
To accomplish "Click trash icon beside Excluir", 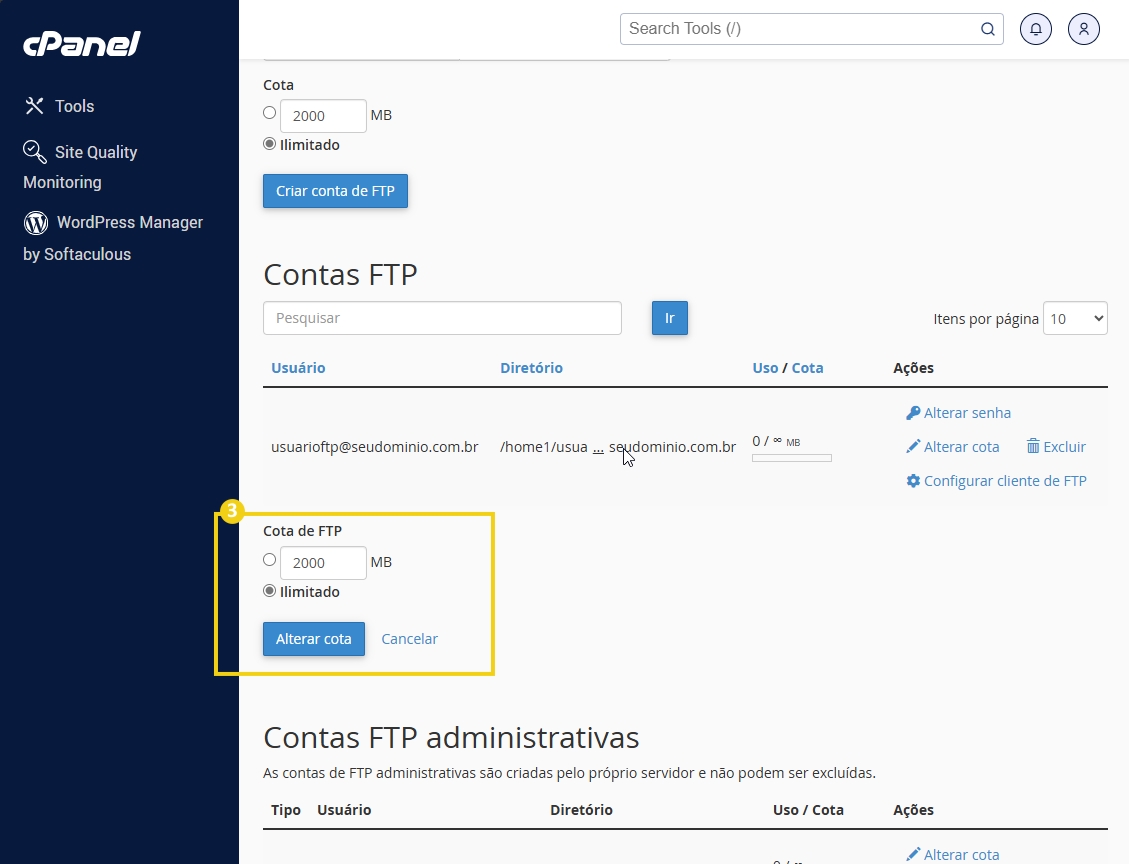I will (x=1033, y=446).
